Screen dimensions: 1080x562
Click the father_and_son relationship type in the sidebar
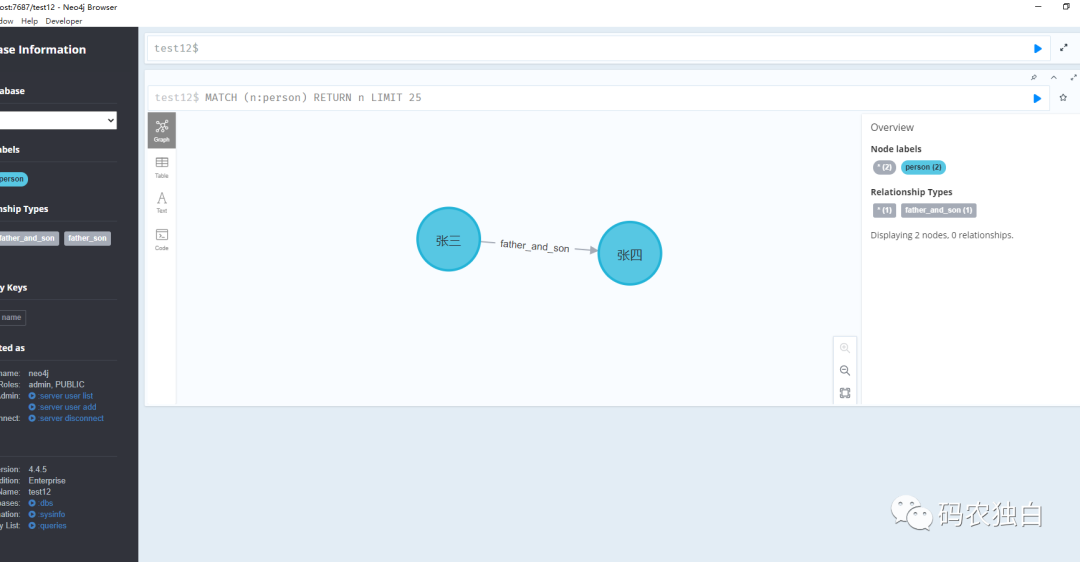pyautogui.click(x=28, y=238)
